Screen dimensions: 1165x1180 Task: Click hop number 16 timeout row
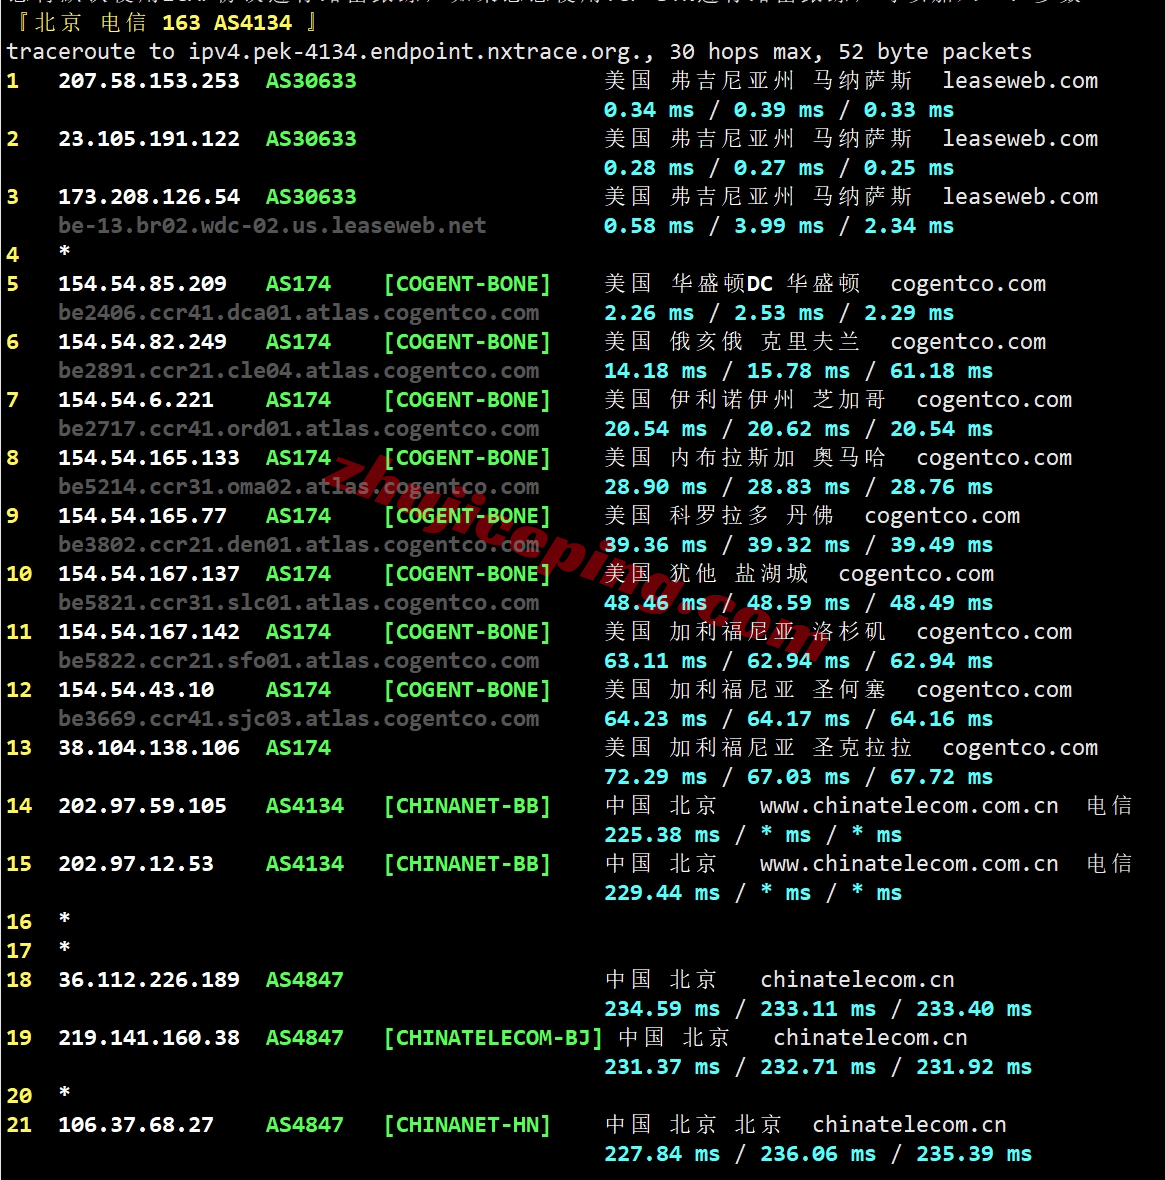[38, 921]
